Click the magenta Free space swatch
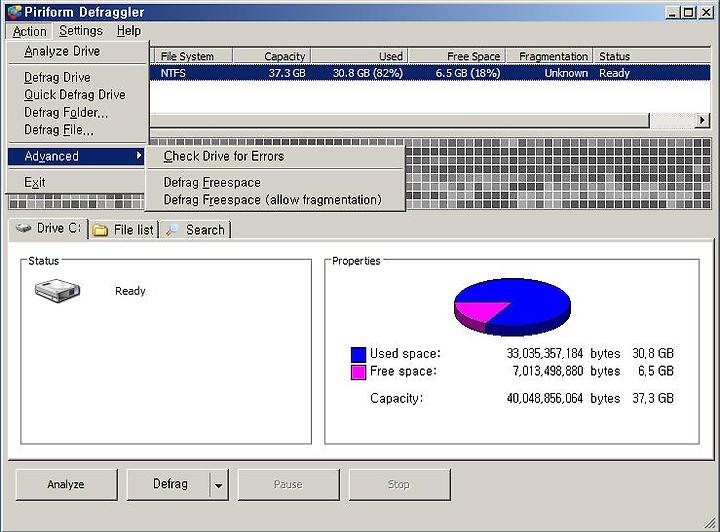 click(x=358, y=372)
